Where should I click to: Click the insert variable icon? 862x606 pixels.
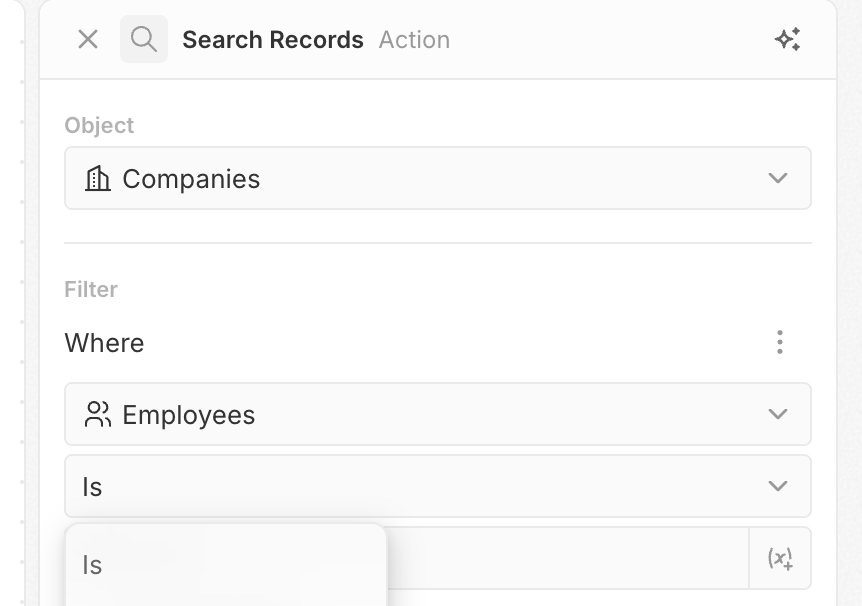tap(780, 559)
